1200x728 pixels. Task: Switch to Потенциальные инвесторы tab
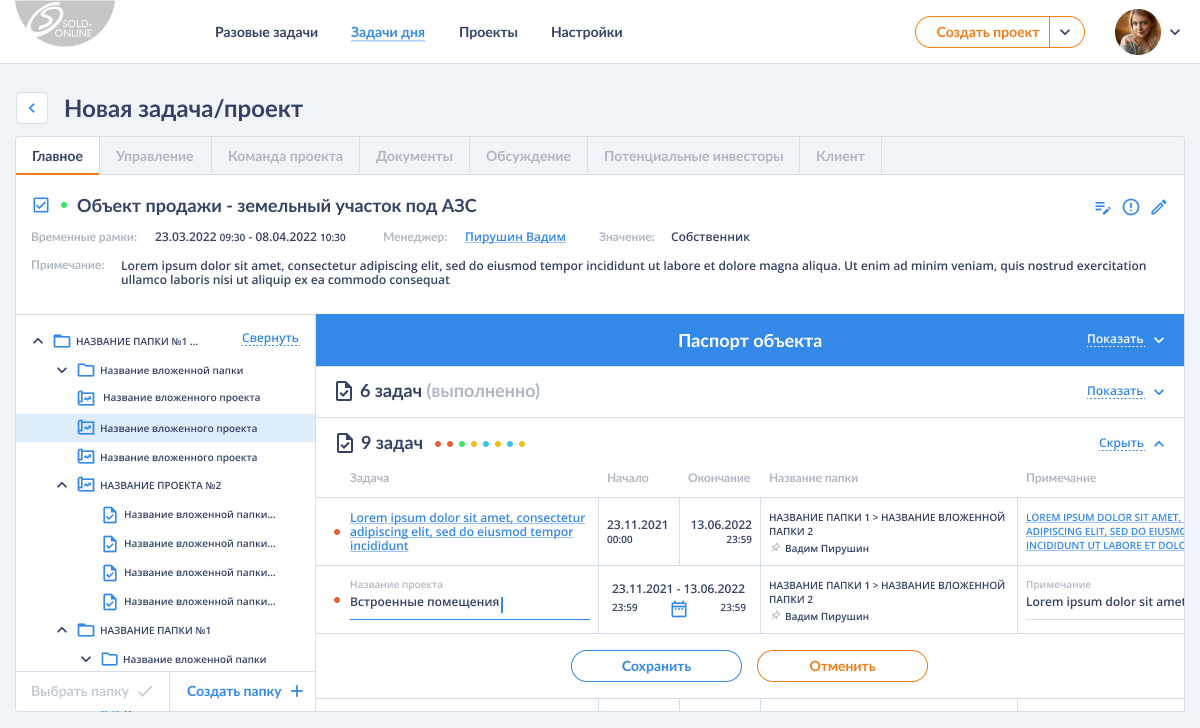[x=693, y=156]
